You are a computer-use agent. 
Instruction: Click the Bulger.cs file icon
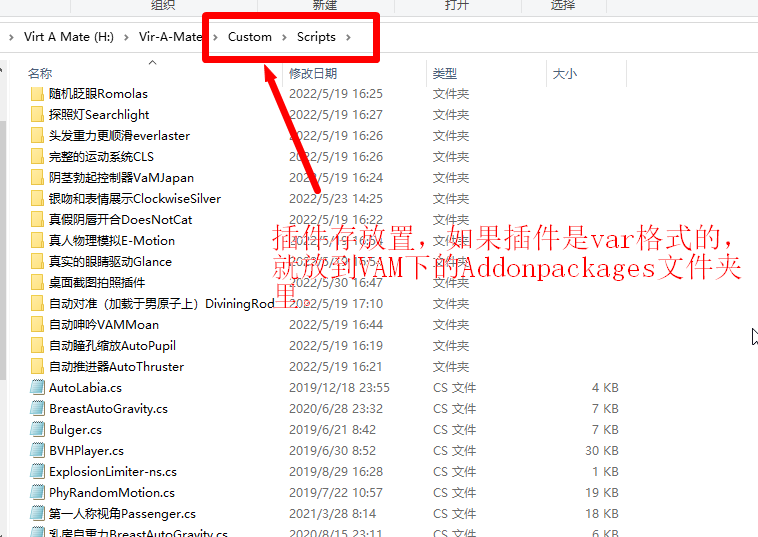click(37, 430)
